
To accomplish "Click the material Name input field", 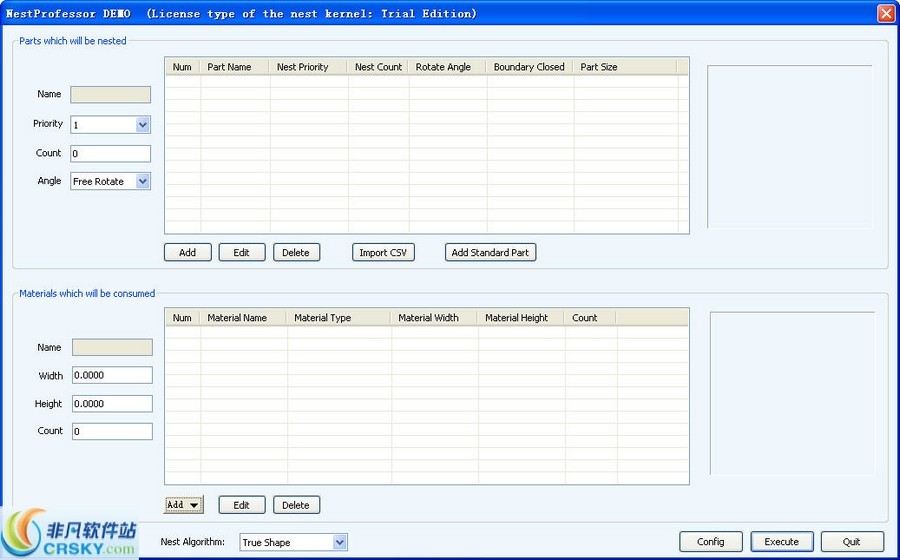I will point(112,347).
